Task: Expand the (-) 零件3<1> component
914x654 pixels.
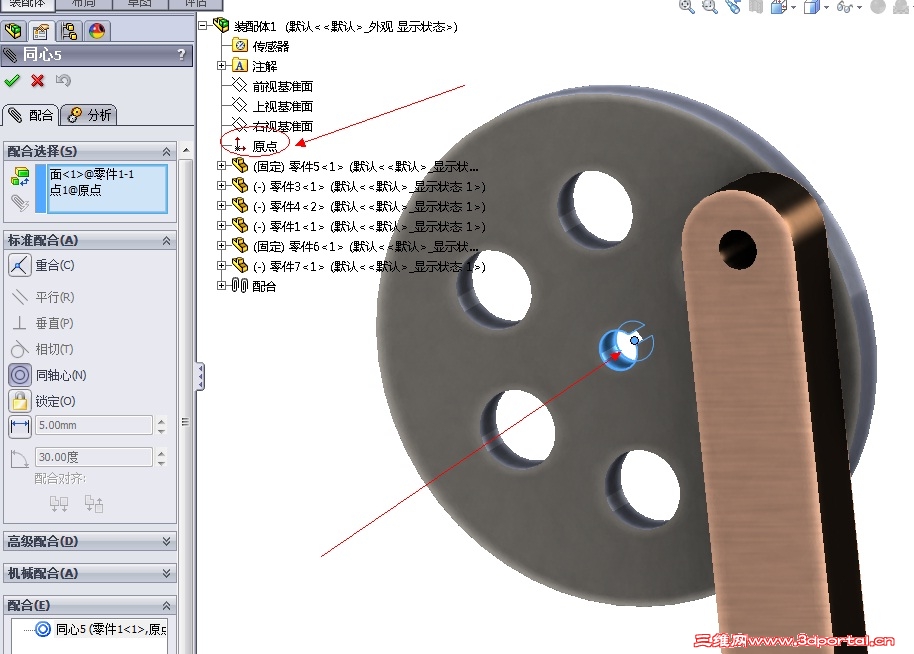Action: click(222, 186)
